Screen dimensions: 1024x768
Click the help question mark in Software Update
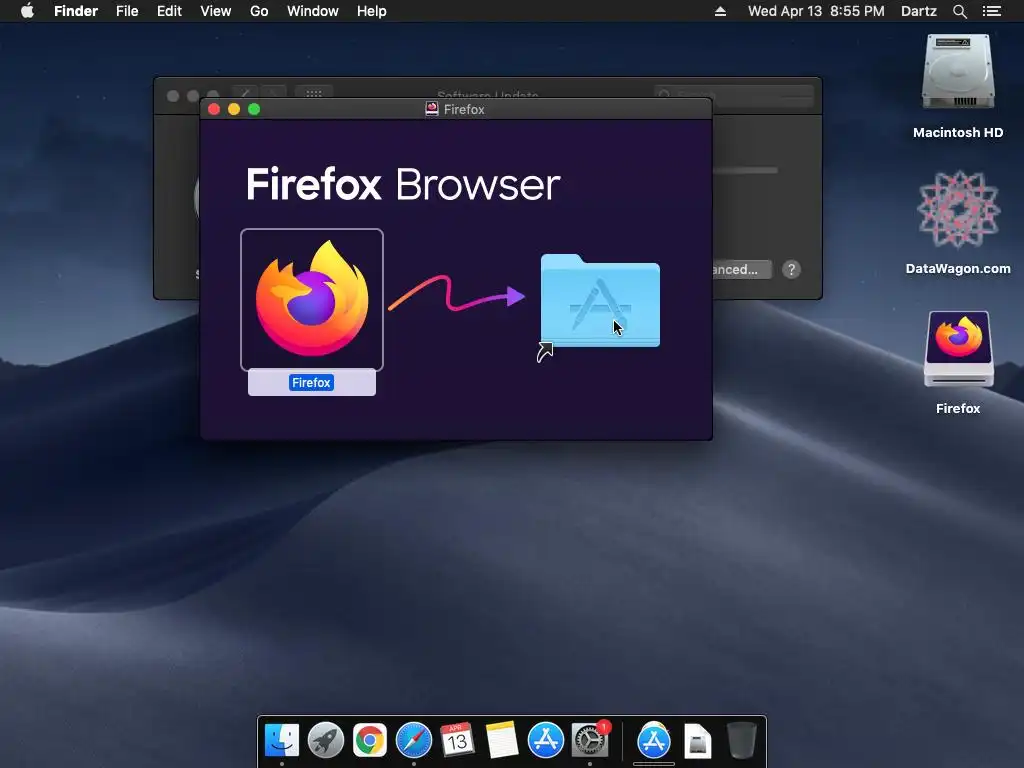point(792,269)
